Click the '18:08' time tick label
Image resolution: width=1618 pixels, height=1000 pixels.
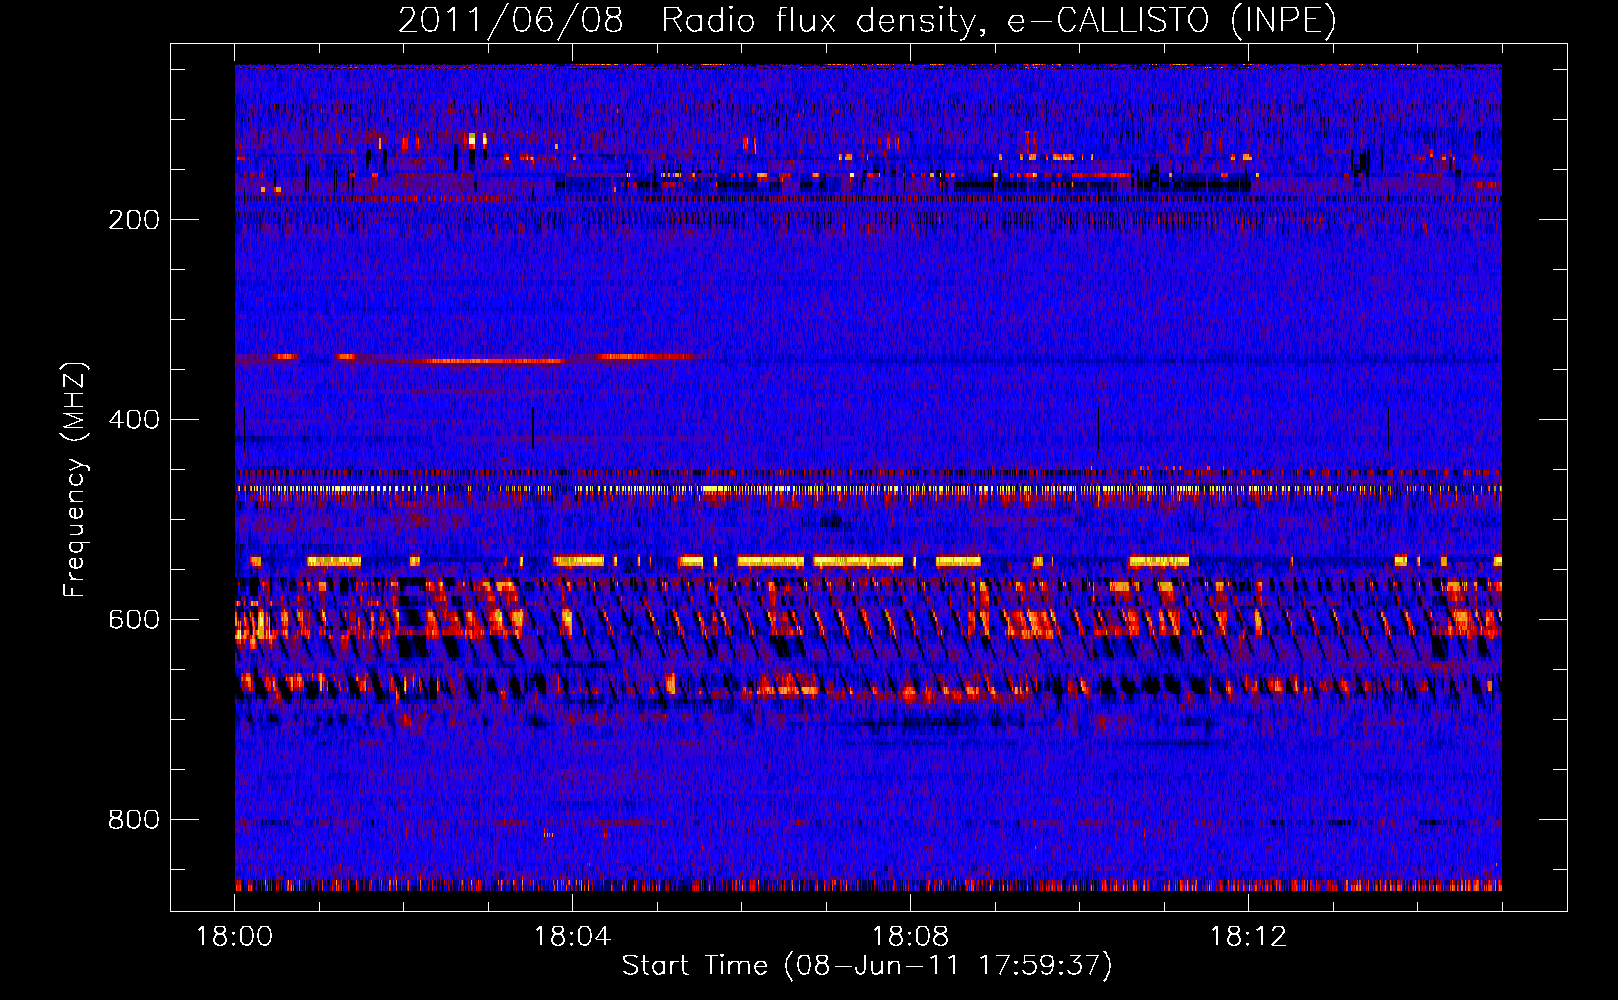pyautogui.click(x=911, y=937)
